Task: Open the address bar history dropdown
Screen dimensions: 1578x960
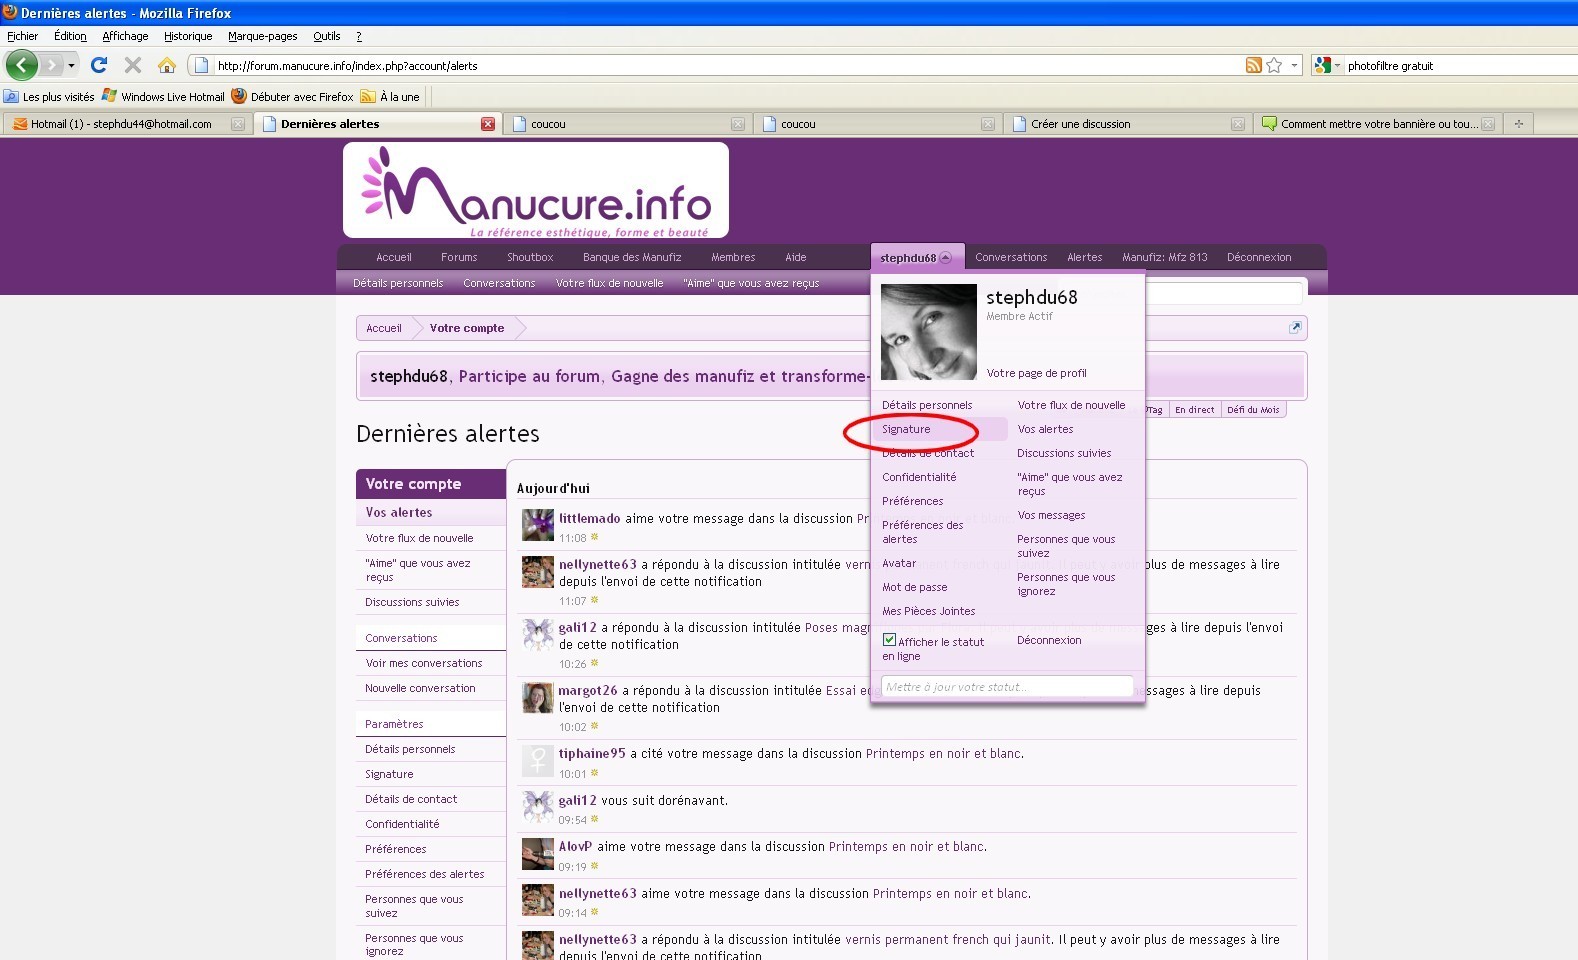Action: tap(1294, 65)
